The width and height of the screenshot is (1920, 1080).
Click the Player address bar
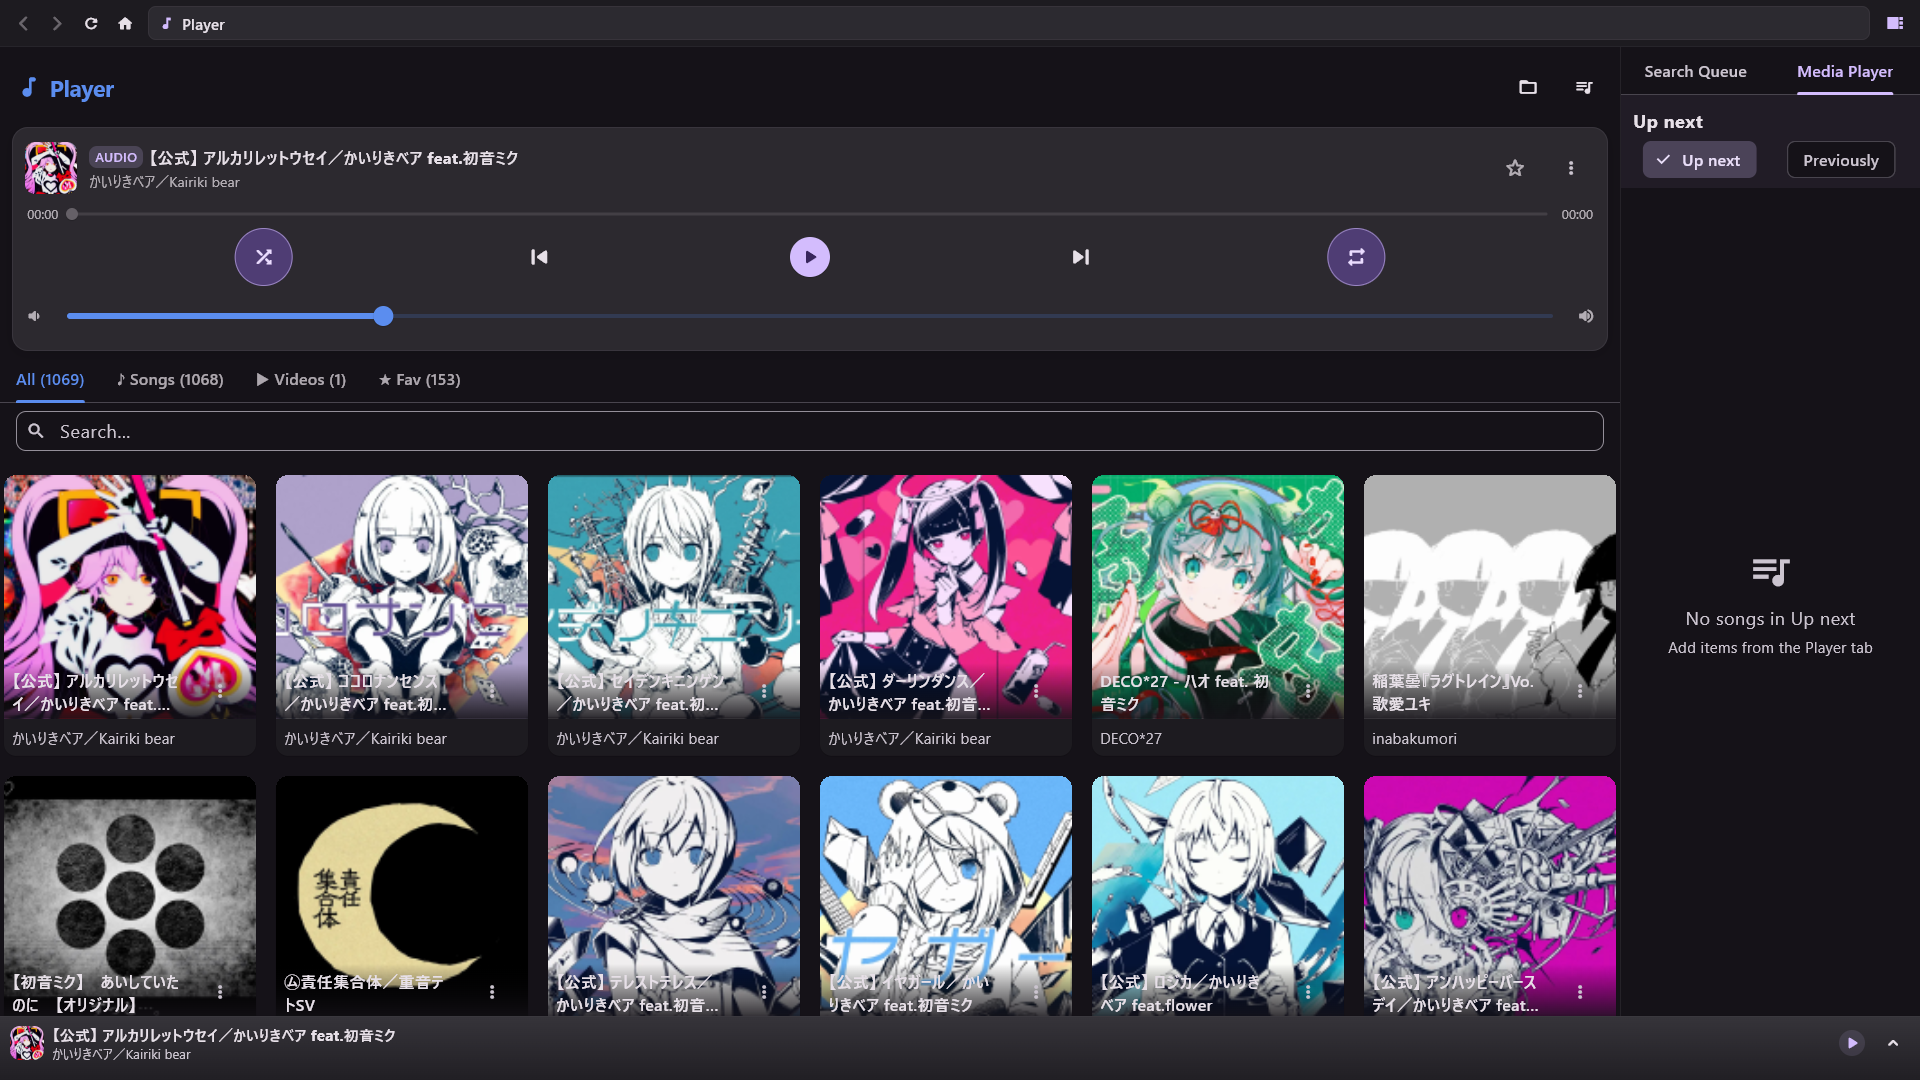[1009, 23]
